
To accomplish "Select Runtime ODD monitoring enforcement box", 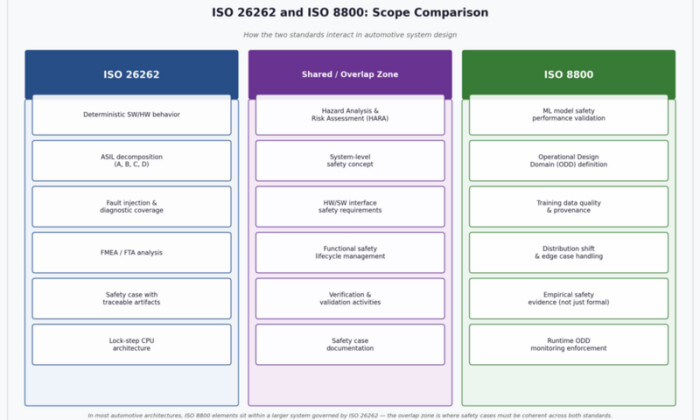I will (x=568, y=344).
